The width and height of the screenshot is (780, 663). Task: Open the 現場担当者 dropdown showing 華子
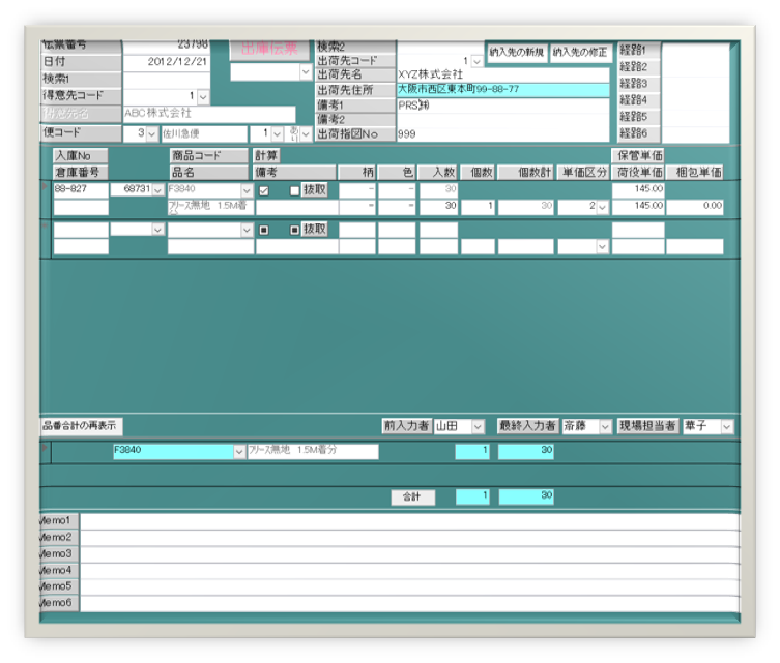pos(726,427)
